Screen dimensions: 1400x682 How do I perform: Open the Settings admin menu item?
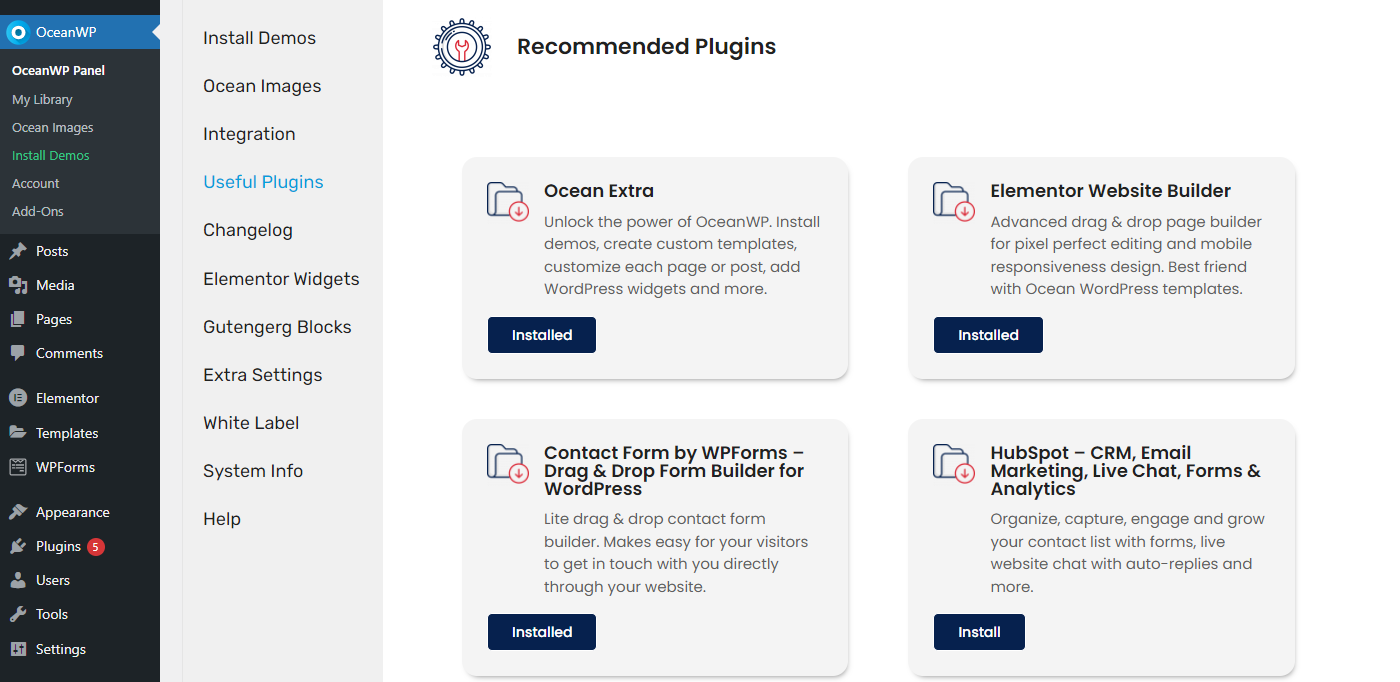[x=61, y=649]
